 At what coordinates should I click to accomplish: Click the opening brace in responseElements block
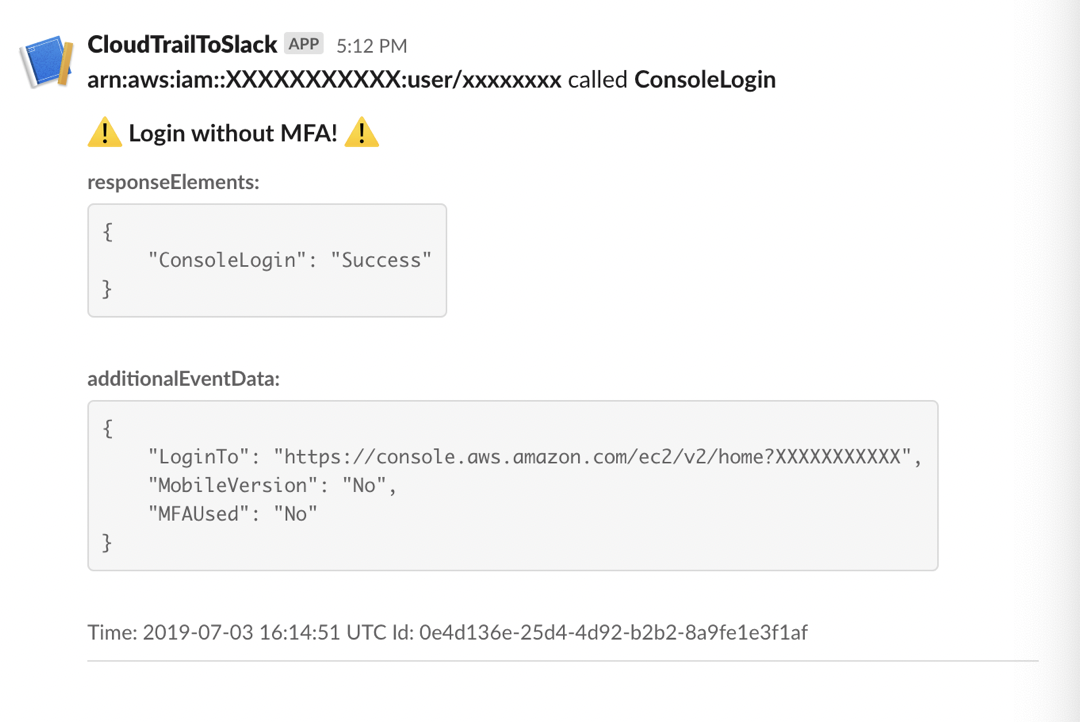[x=108, y=231]
